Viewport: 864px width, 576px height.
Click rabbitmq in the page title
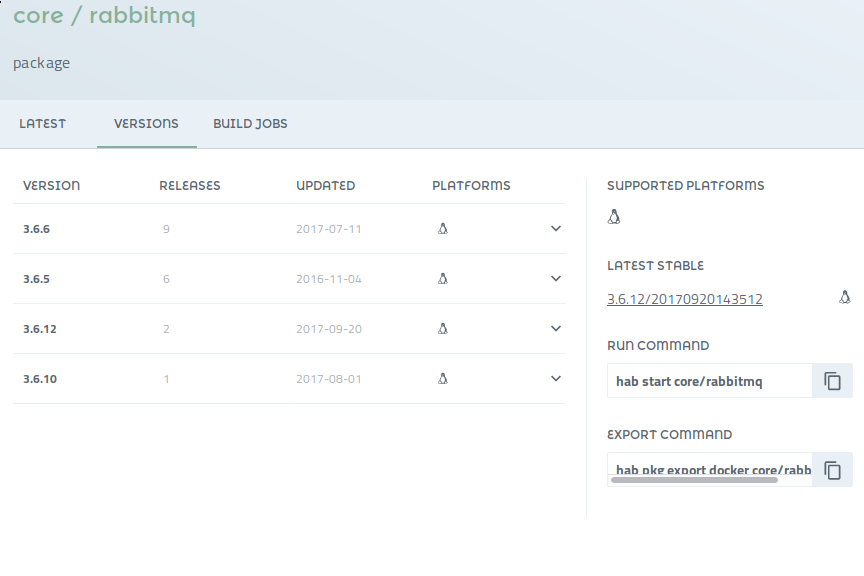(x=142, y=15)
